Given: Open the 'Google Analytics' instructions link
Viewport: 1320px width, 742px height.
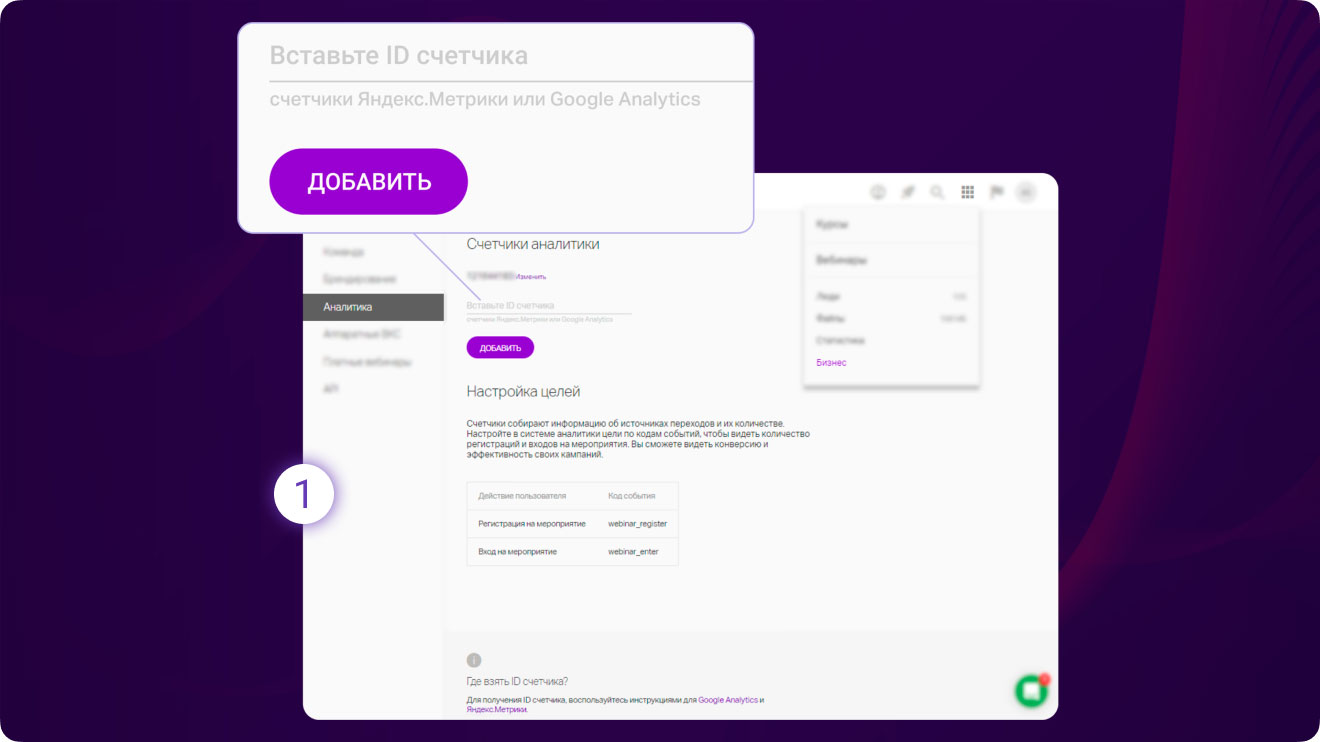Looking at the screenshot, I should coord(727,700).
